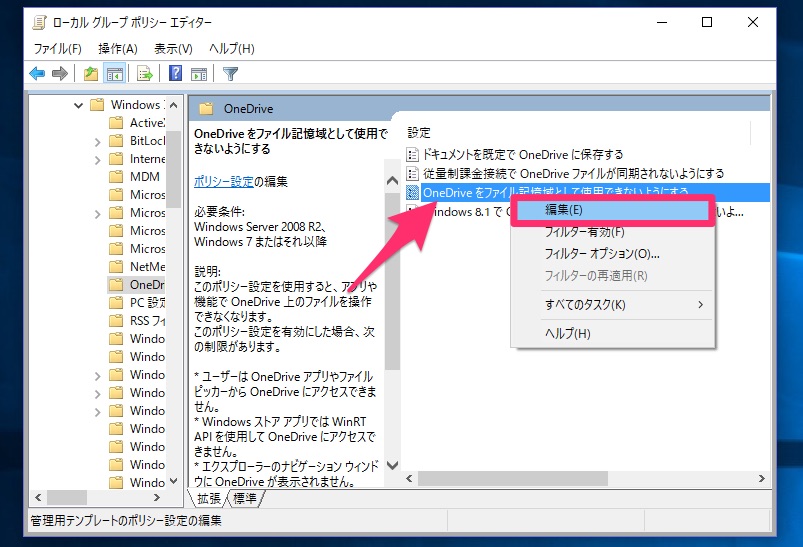The image size is (803, 547).
Task: Click description pane scroll down arrow
Action: [392, 466]
